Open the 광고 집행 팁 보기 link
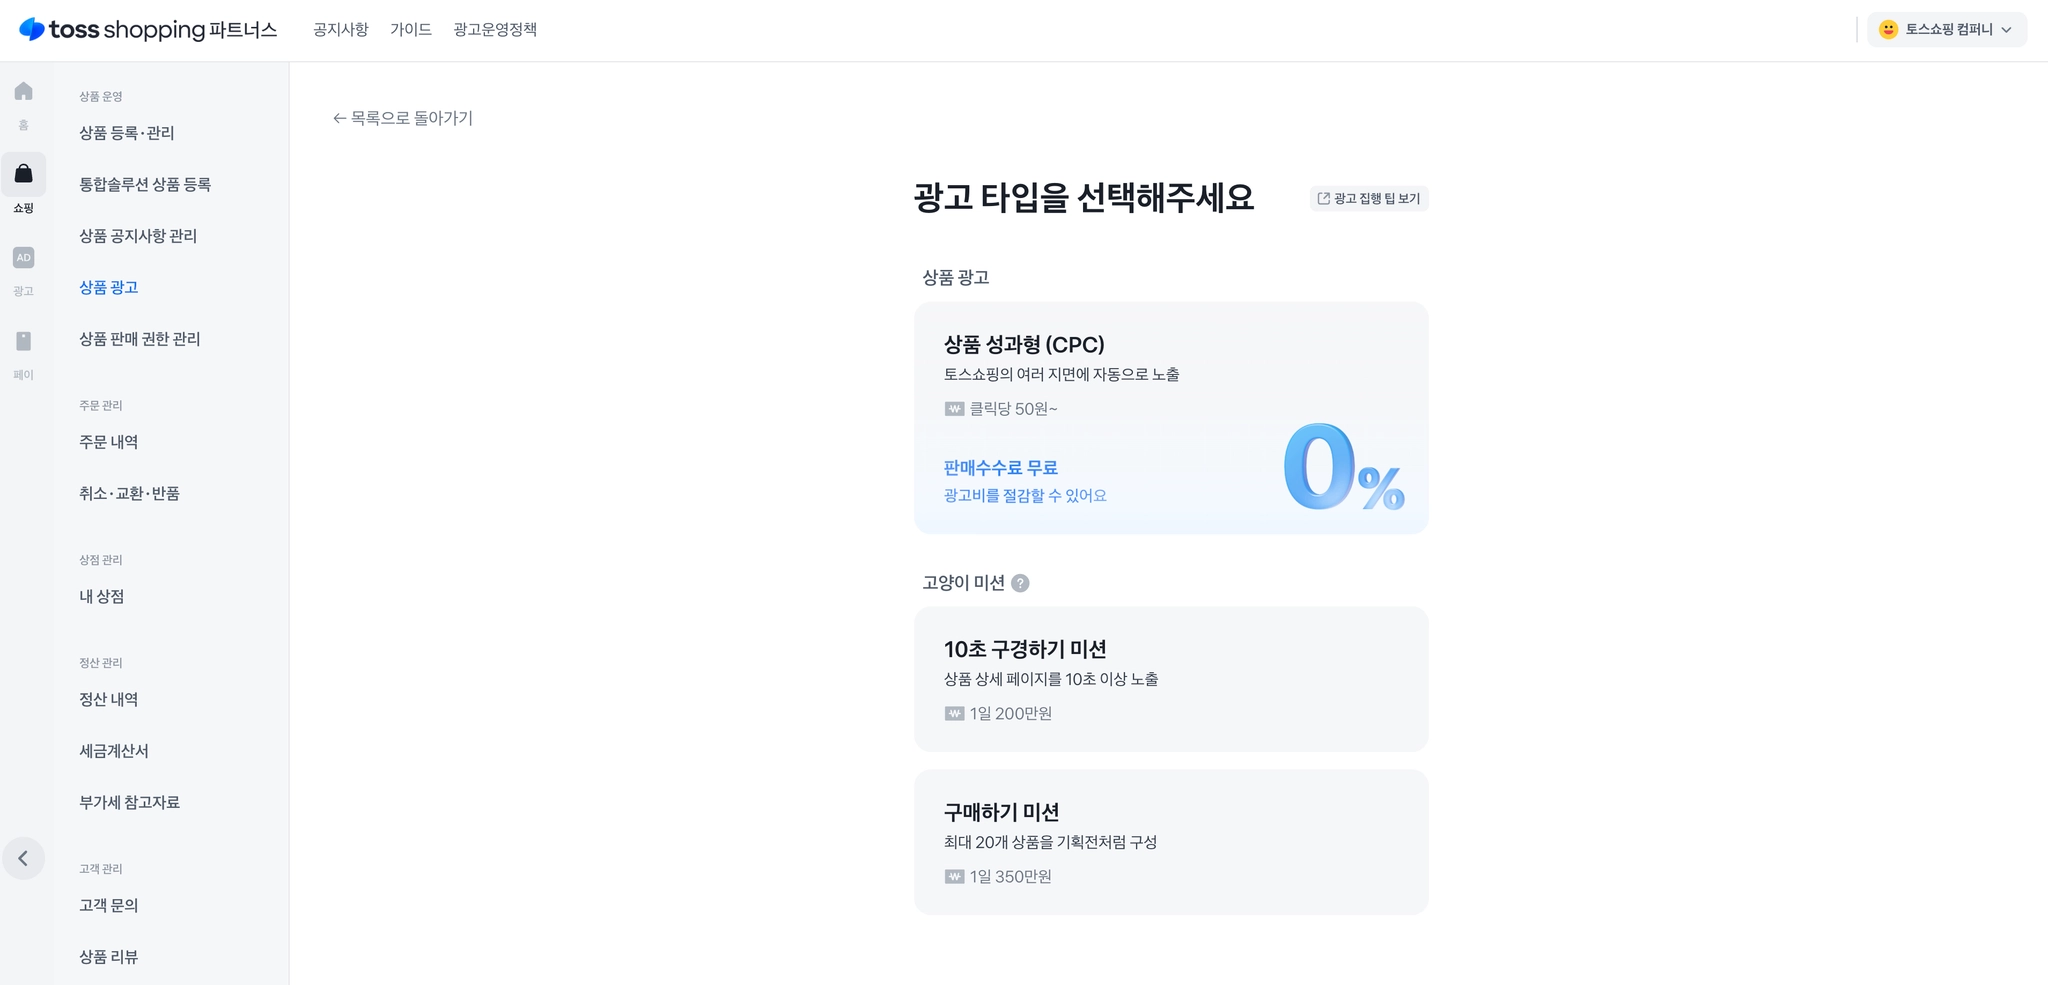 pyautogui.click(x=1369, y=198)
